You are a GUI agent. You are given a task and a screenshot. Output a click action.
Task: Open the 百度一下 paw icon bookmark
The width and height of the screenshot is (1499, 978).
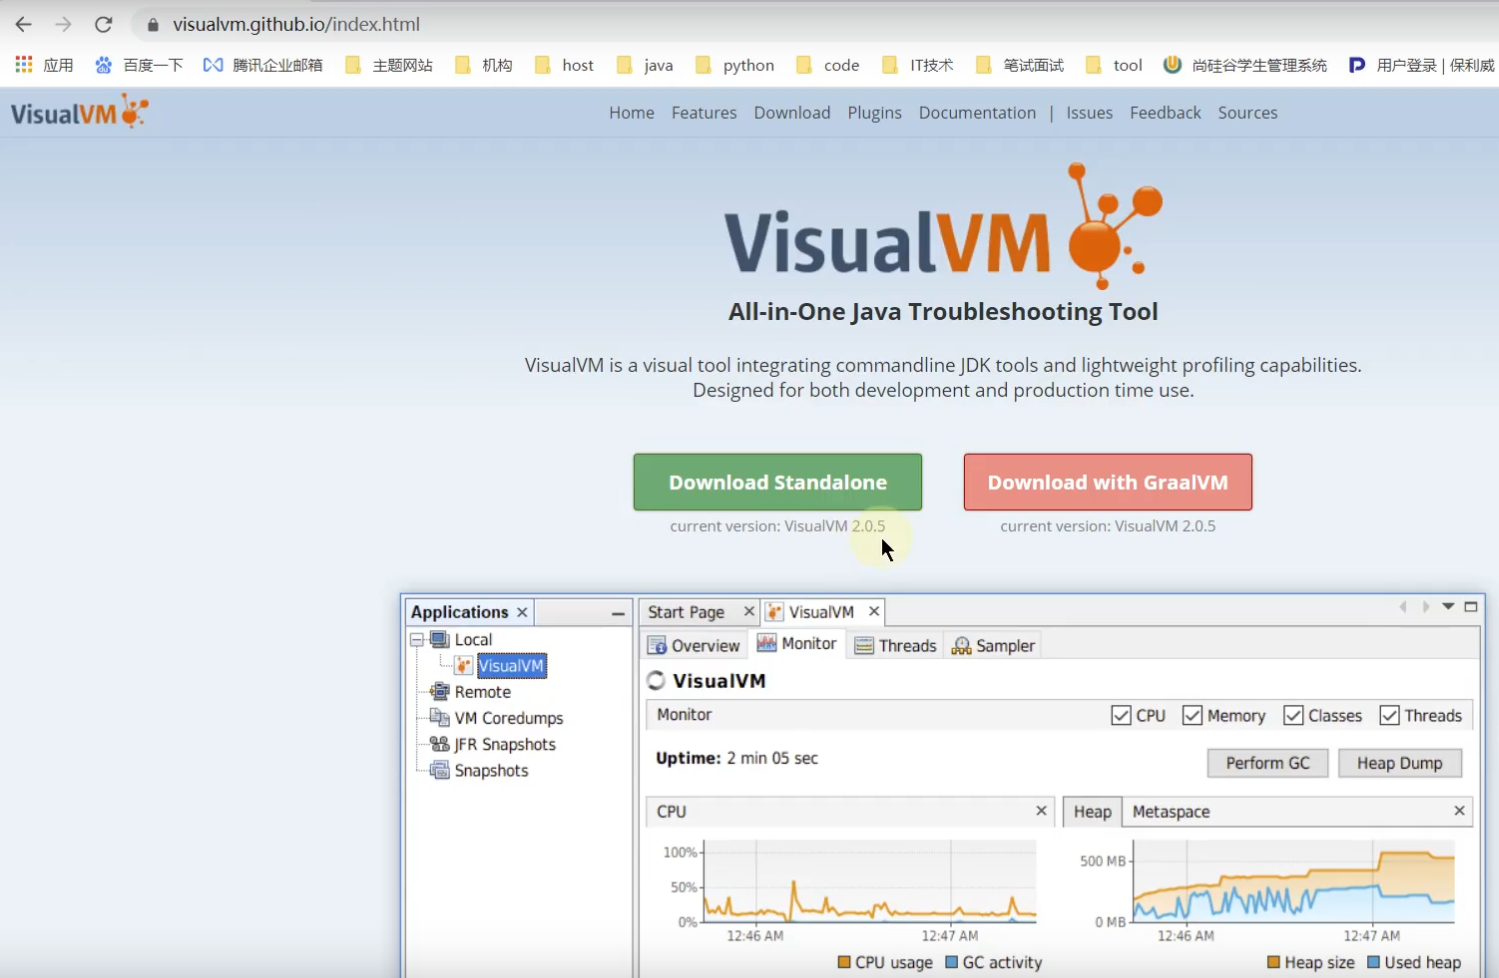point(103,65)
